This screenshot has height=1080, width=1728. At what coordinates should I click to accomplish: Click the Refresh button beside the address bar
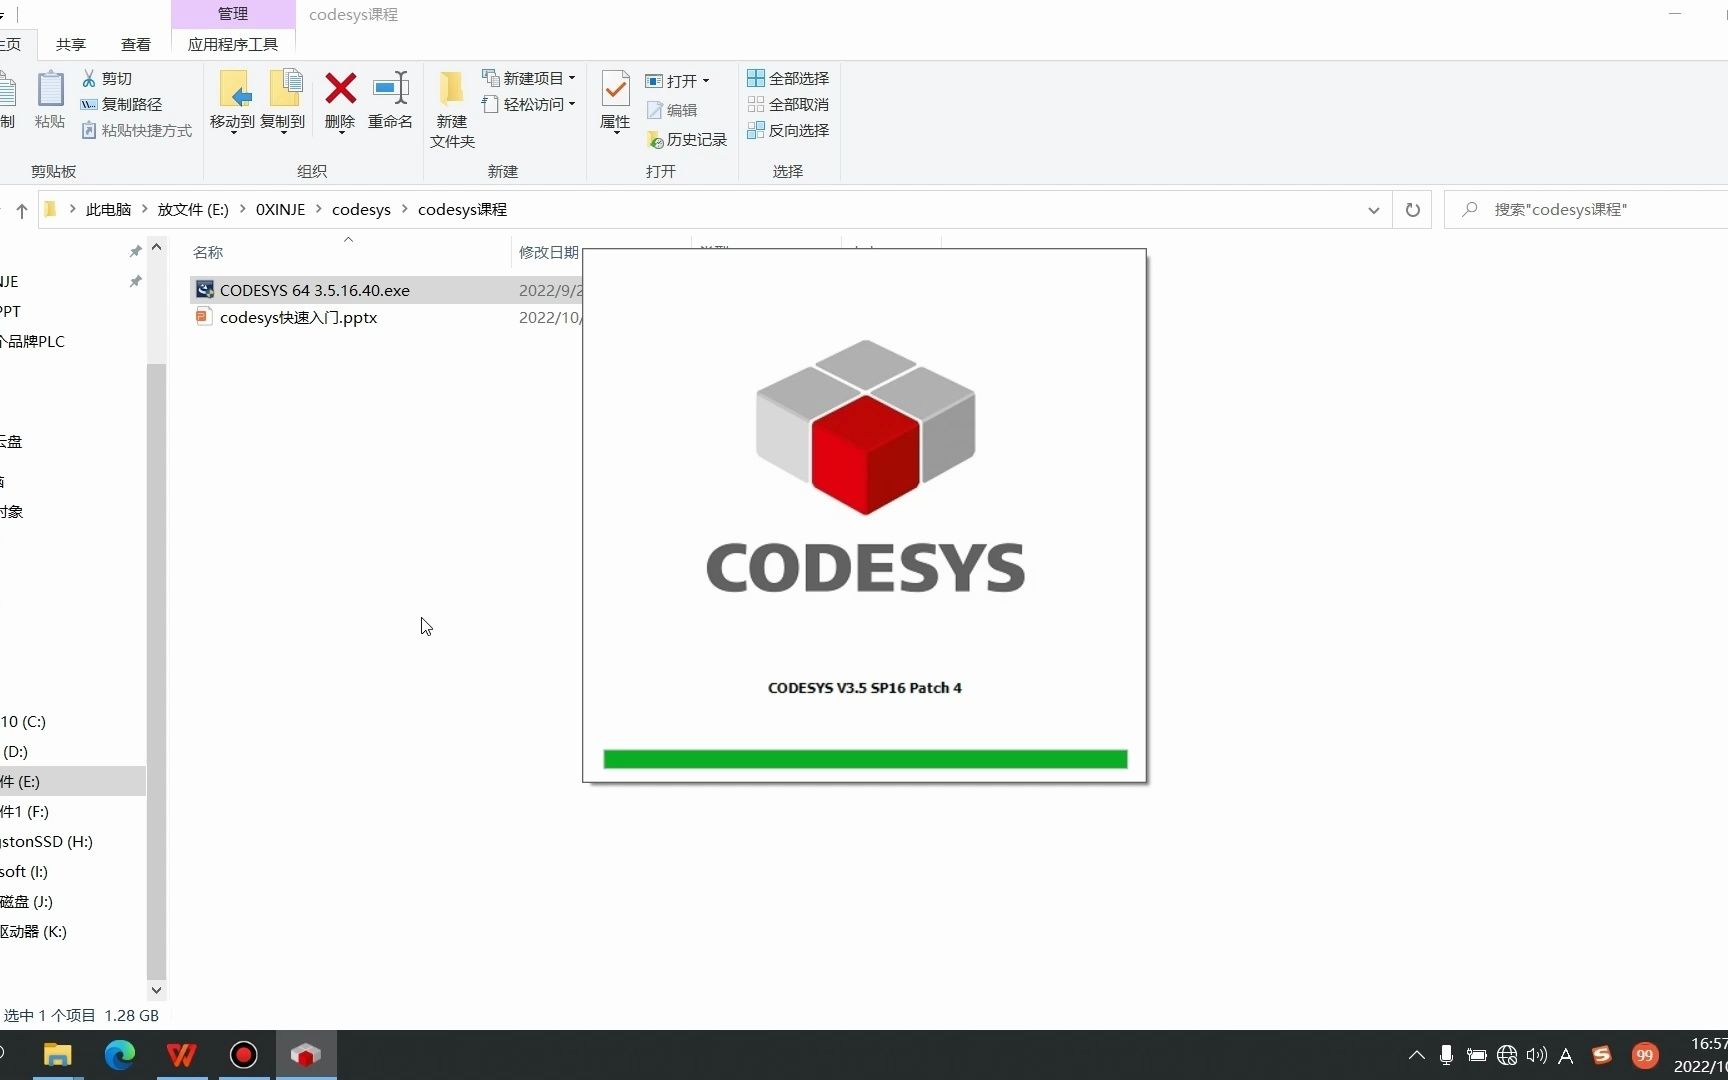pyautogui.click(x=1412, y=210)
